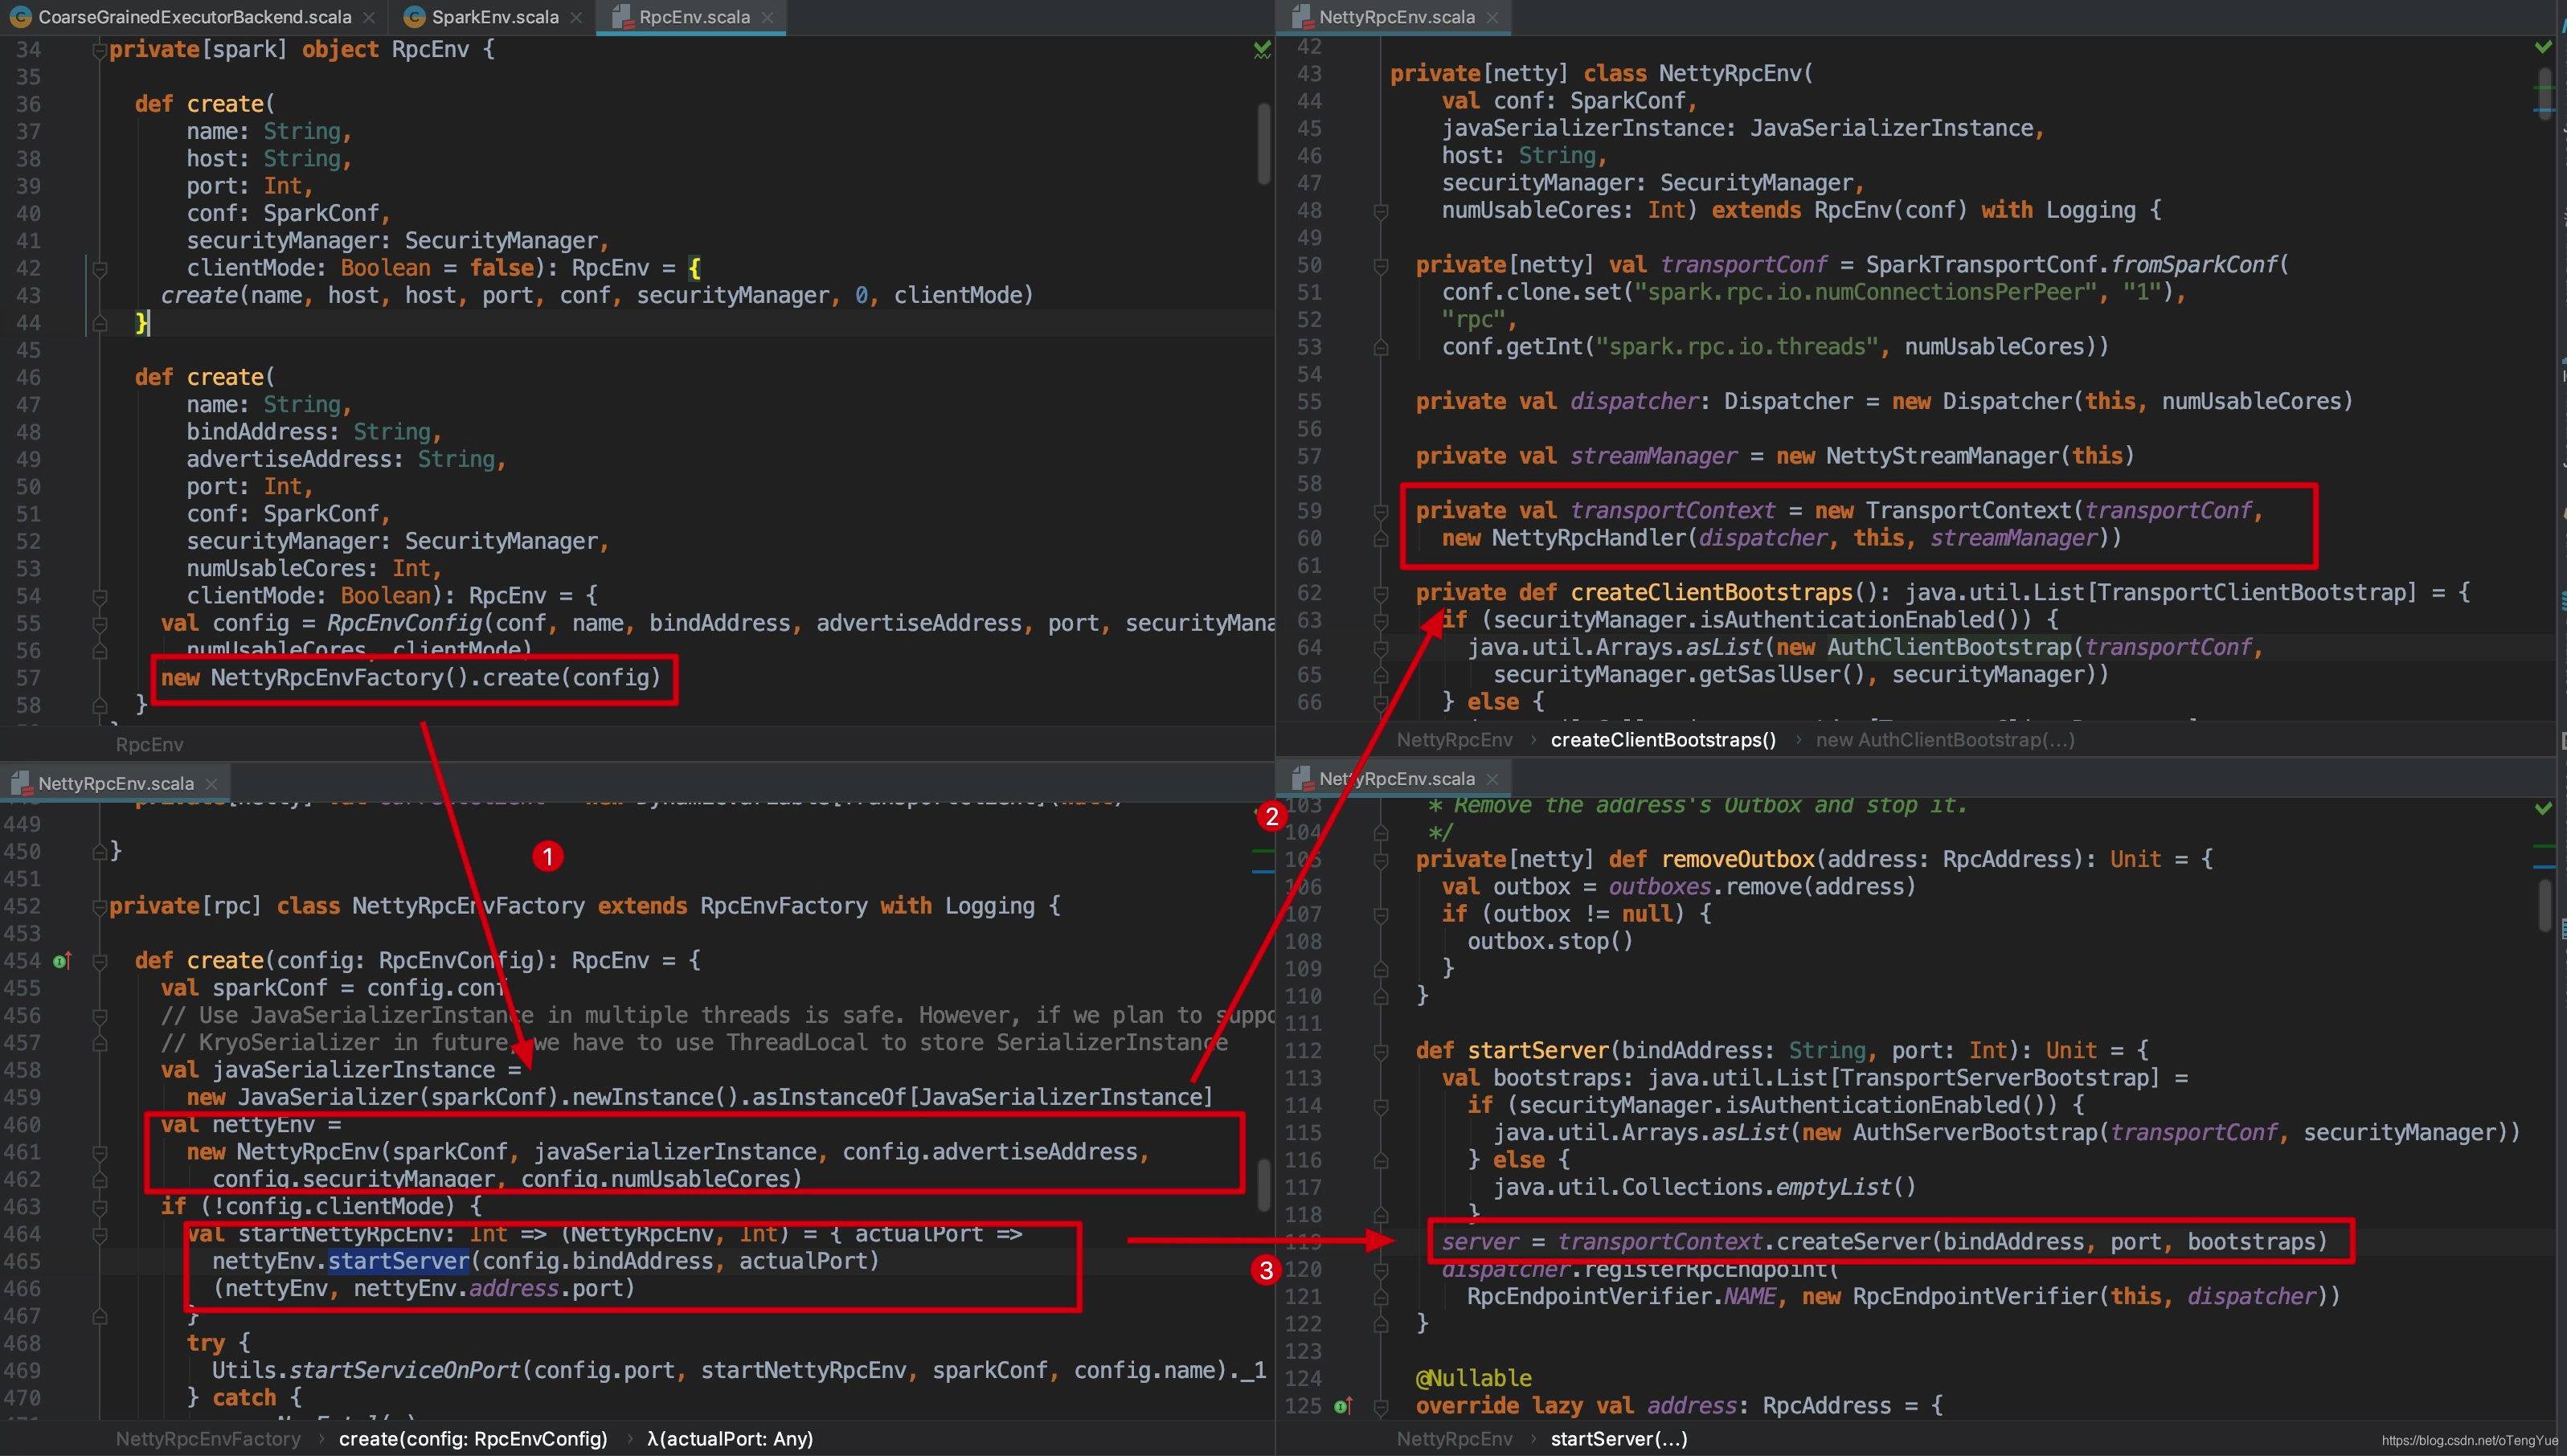Click the scrollbar in bottom-right NettyRpcEnv pane
The image size is (2567, 1456).
tap(2544, 905)
